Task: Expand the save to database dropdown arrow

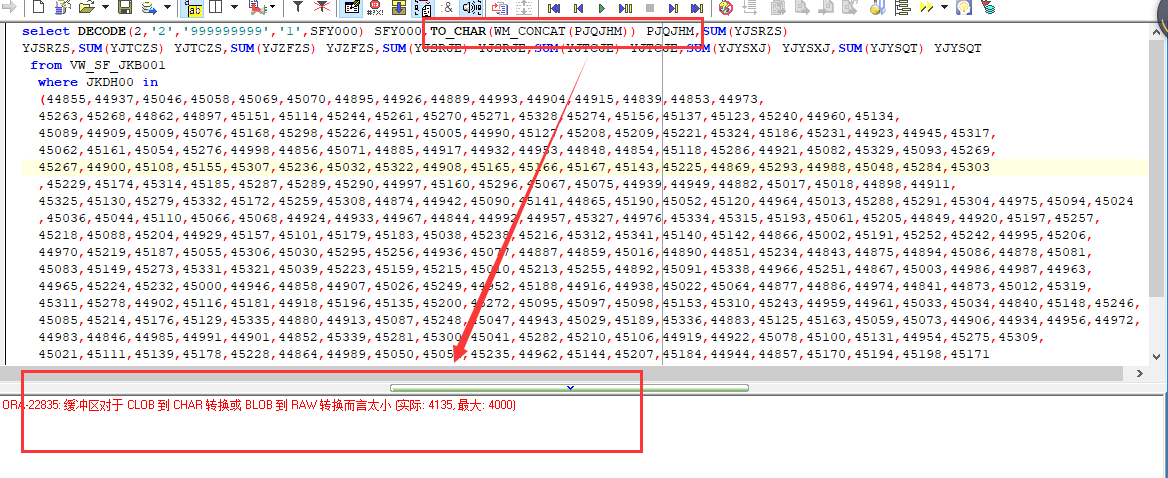Action: [x=168, y=7]
